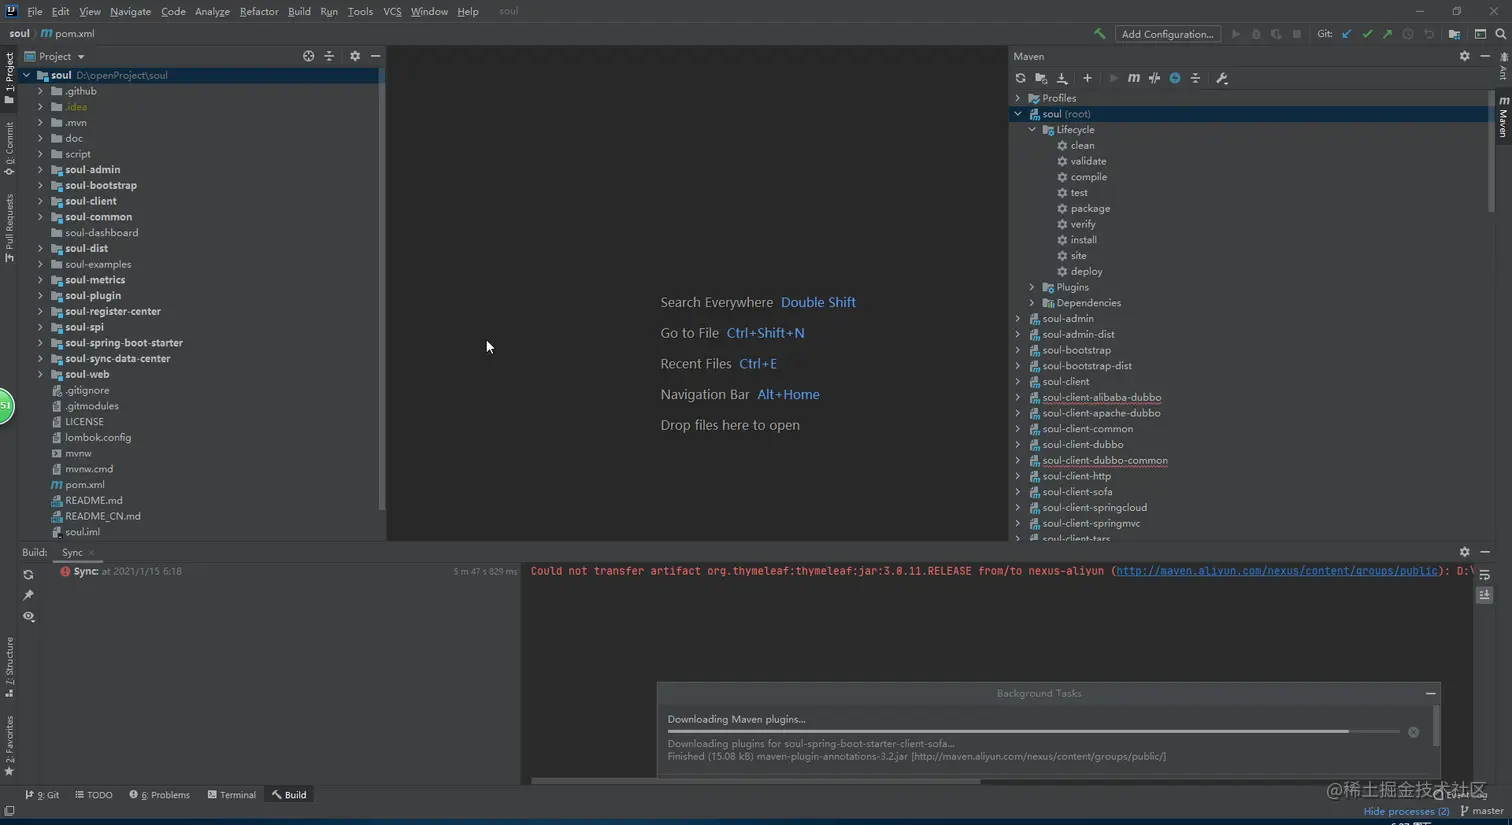Expand Maven Dependencies node

click(1032, 303)
